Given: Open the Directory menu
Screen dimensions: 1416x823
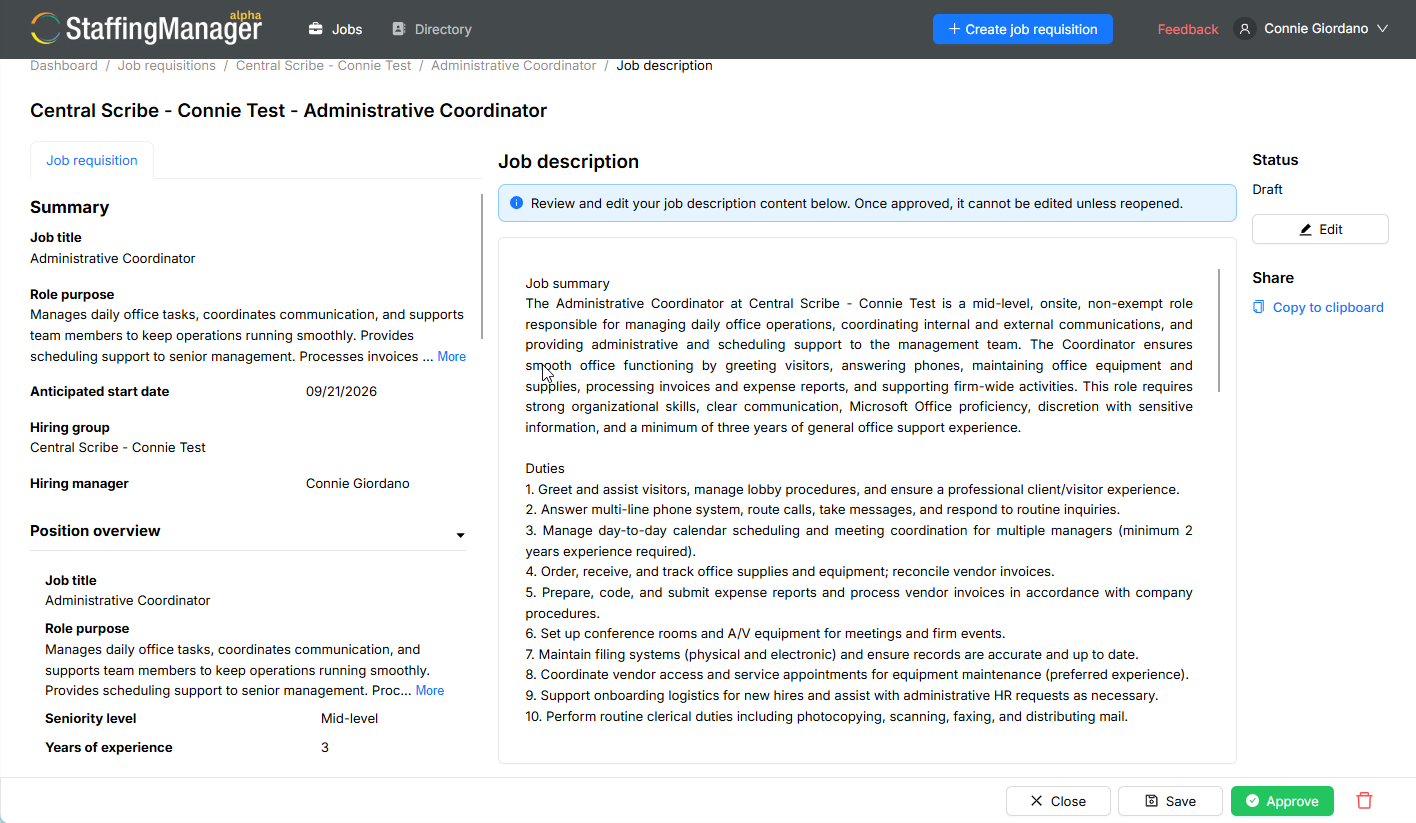Looking at the screenshot, I should tap(432, 29).
